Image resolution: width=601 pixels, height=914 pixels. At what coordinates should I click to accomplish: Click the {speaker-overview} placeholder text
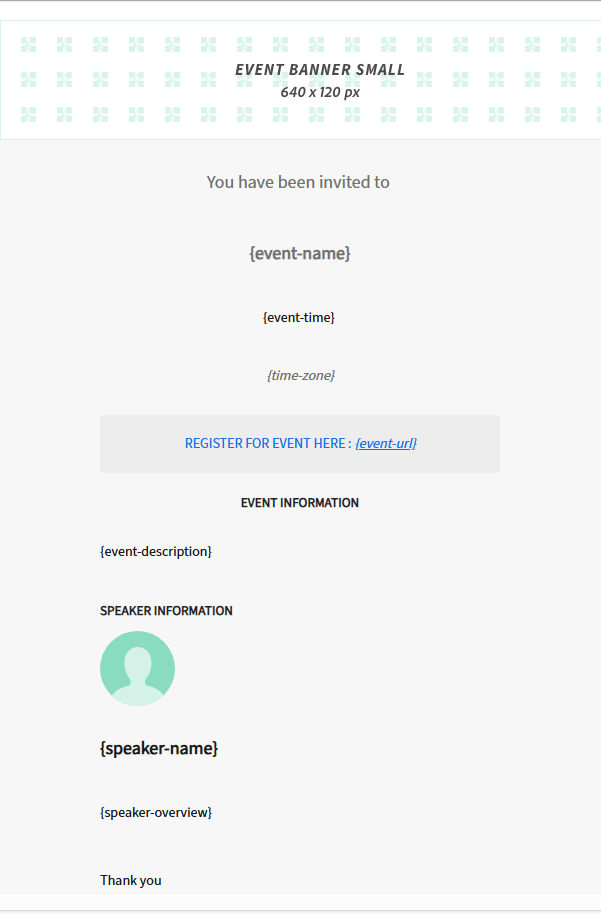pos(156,812)
